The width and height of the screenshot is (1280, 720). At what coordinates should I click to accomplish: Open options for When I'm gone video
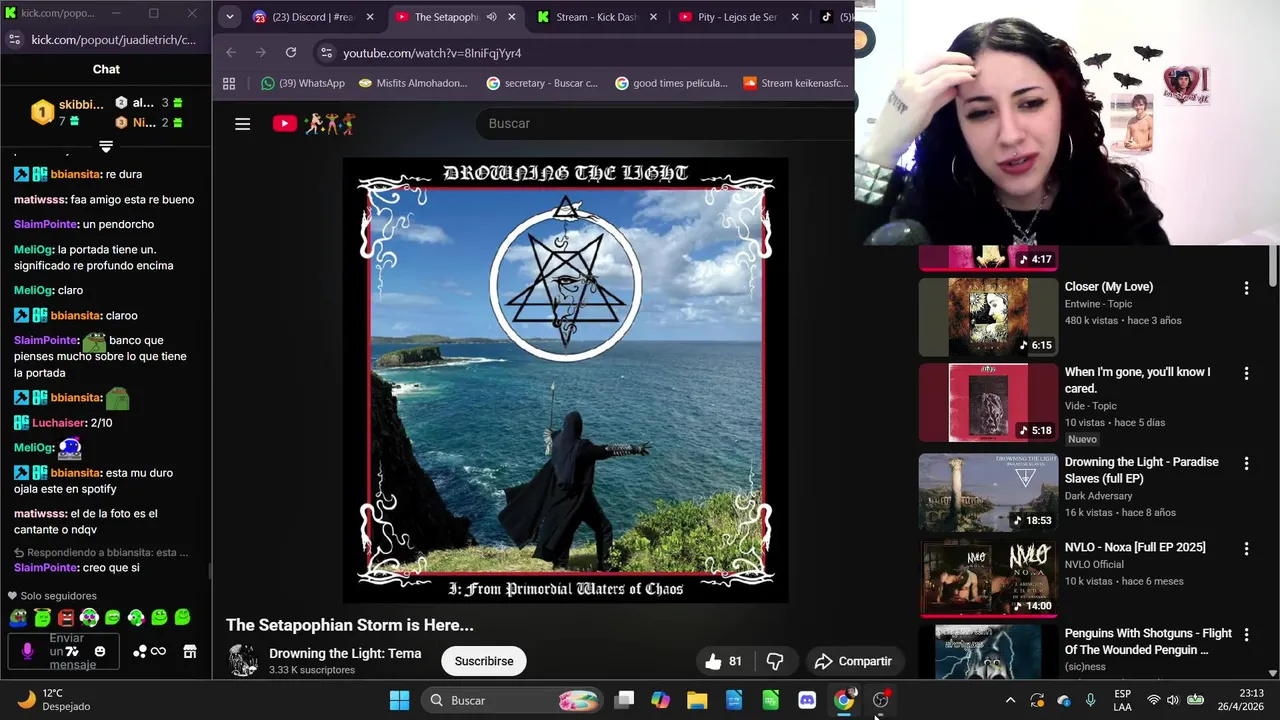coord(1246,373)
